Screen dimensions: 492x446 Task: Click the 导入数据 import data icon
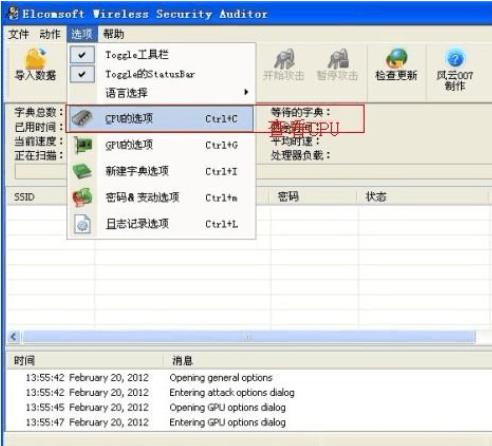pos(35,58)
